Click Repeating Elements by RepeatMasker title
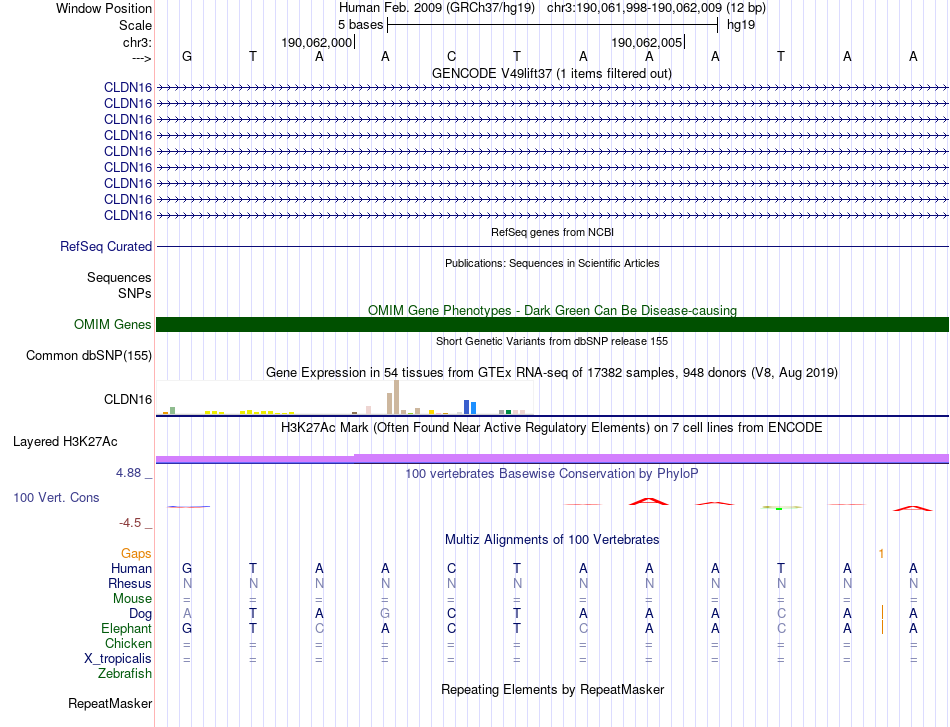 point(552,689)
